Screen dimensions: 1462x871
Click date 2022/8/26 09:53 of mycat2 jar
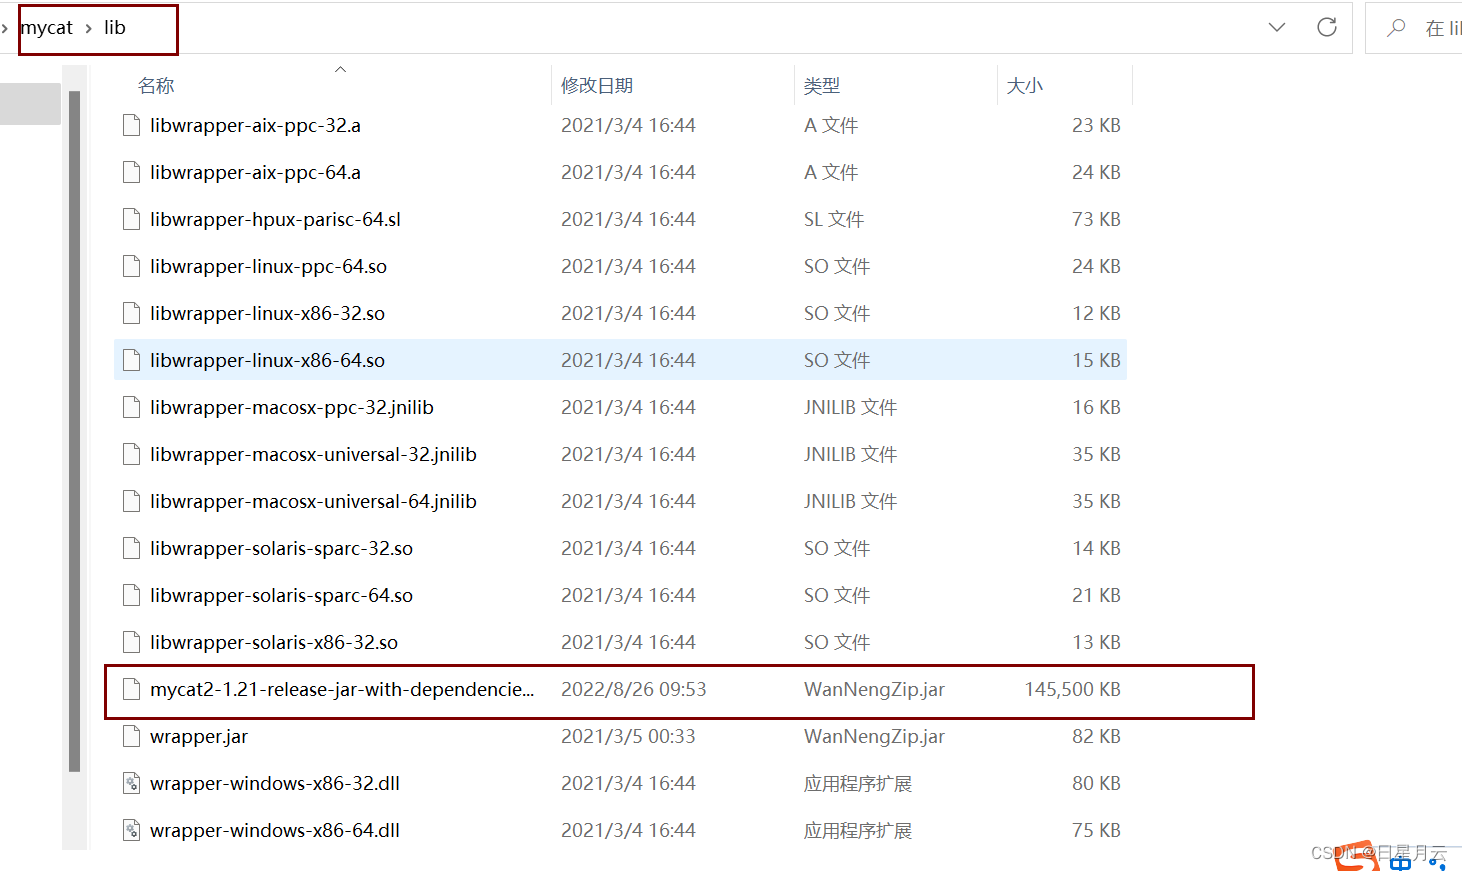[x=634, y=689]
